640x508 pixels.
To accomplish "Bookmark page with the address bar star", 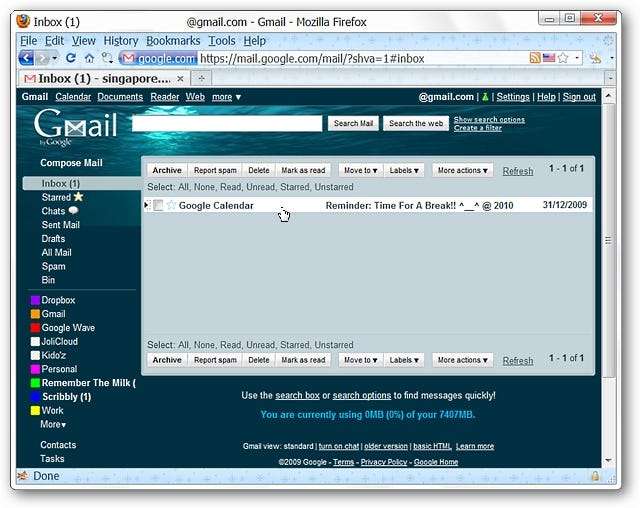I will pyautogui.click(x=563, y=58).
